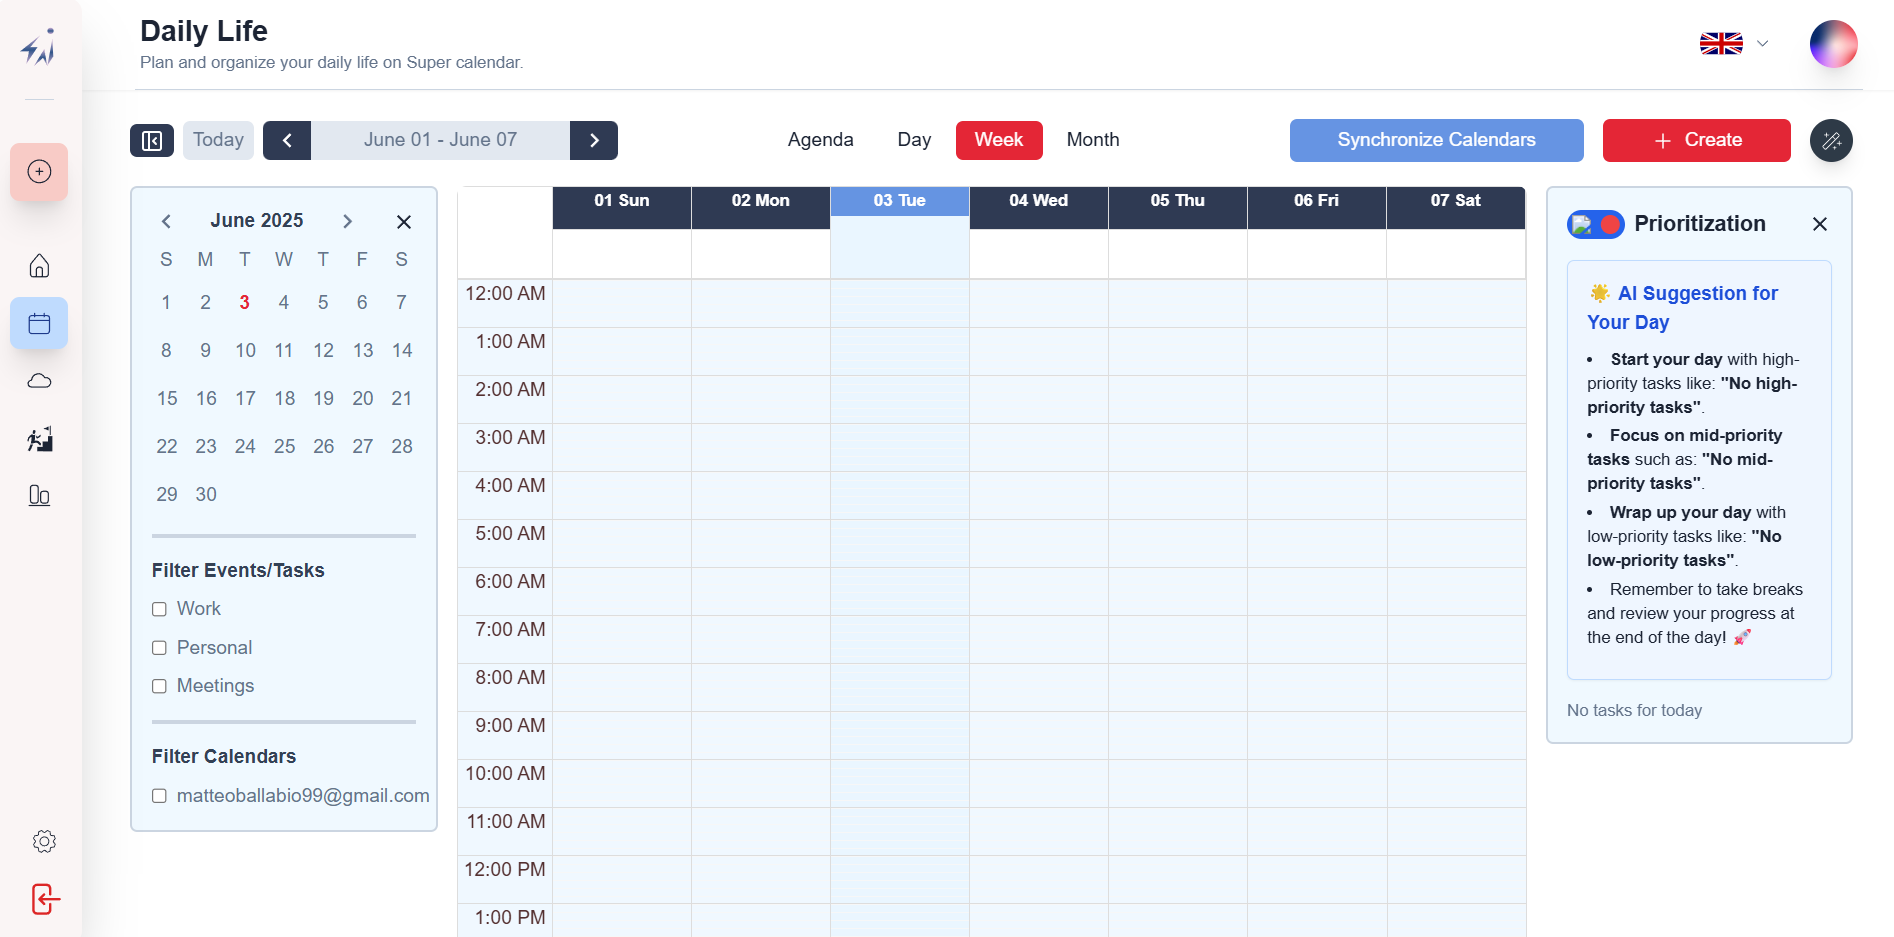
Task: Click the plus circle icon in sidebar
Action: (x=39, y=172)
